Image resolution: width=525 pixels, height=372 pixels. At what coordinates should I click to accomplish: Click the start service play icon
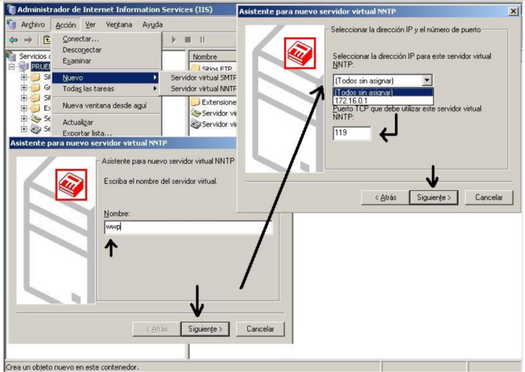pyautogui.click(x=174, y=40)
